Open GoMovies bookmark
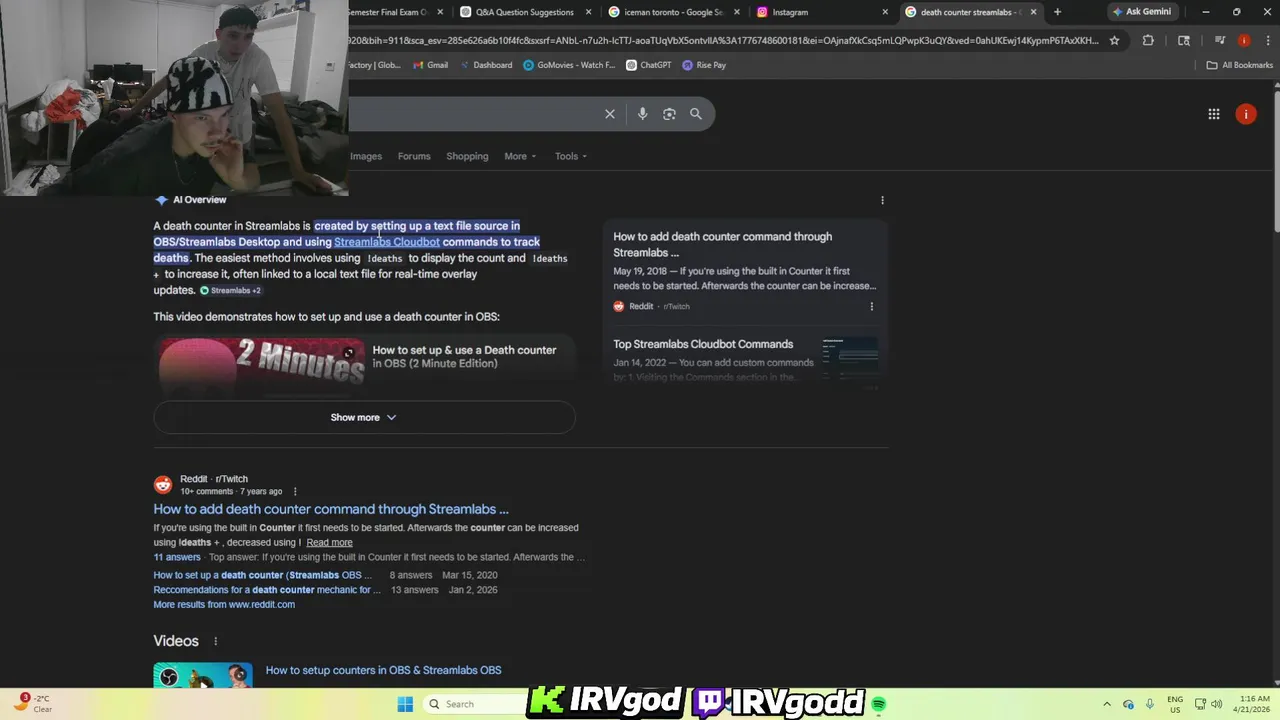This screenshot has height=720, width=1280. pos(569,65)
